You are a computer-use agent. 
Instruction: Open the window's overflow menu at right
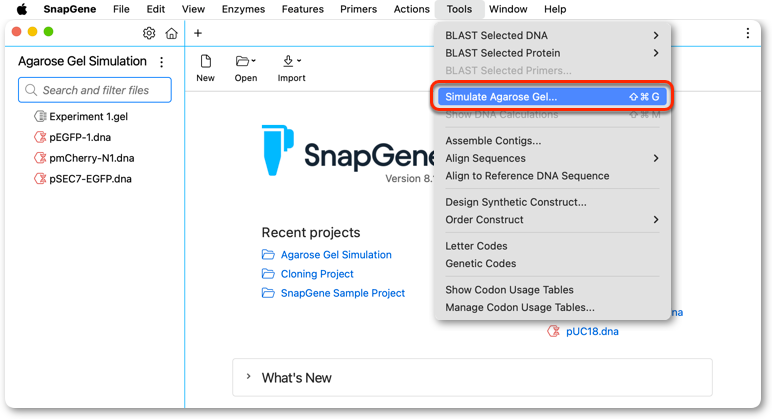click(747, 33)
